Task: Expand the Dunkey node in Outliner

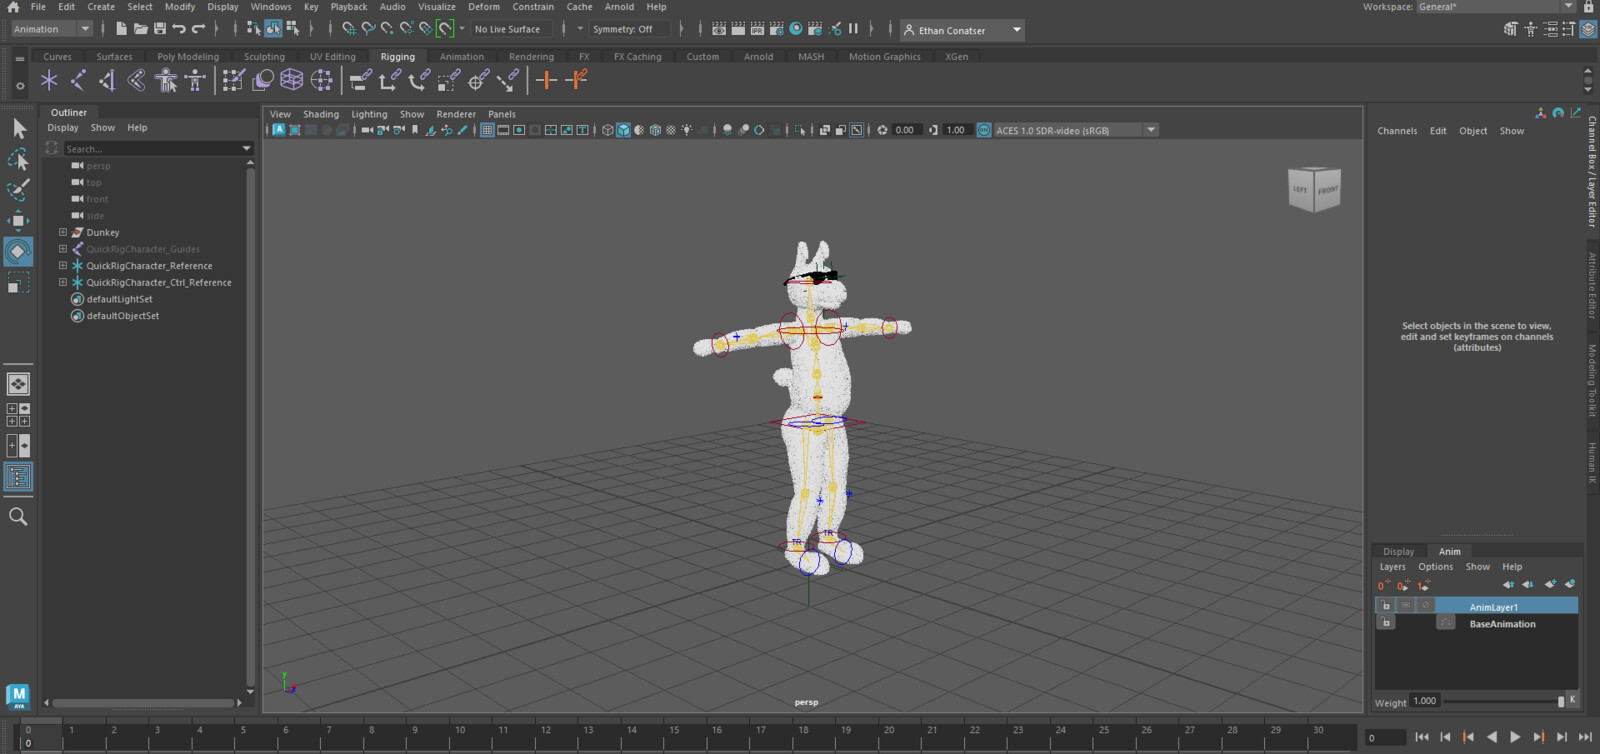Action: 63,232
